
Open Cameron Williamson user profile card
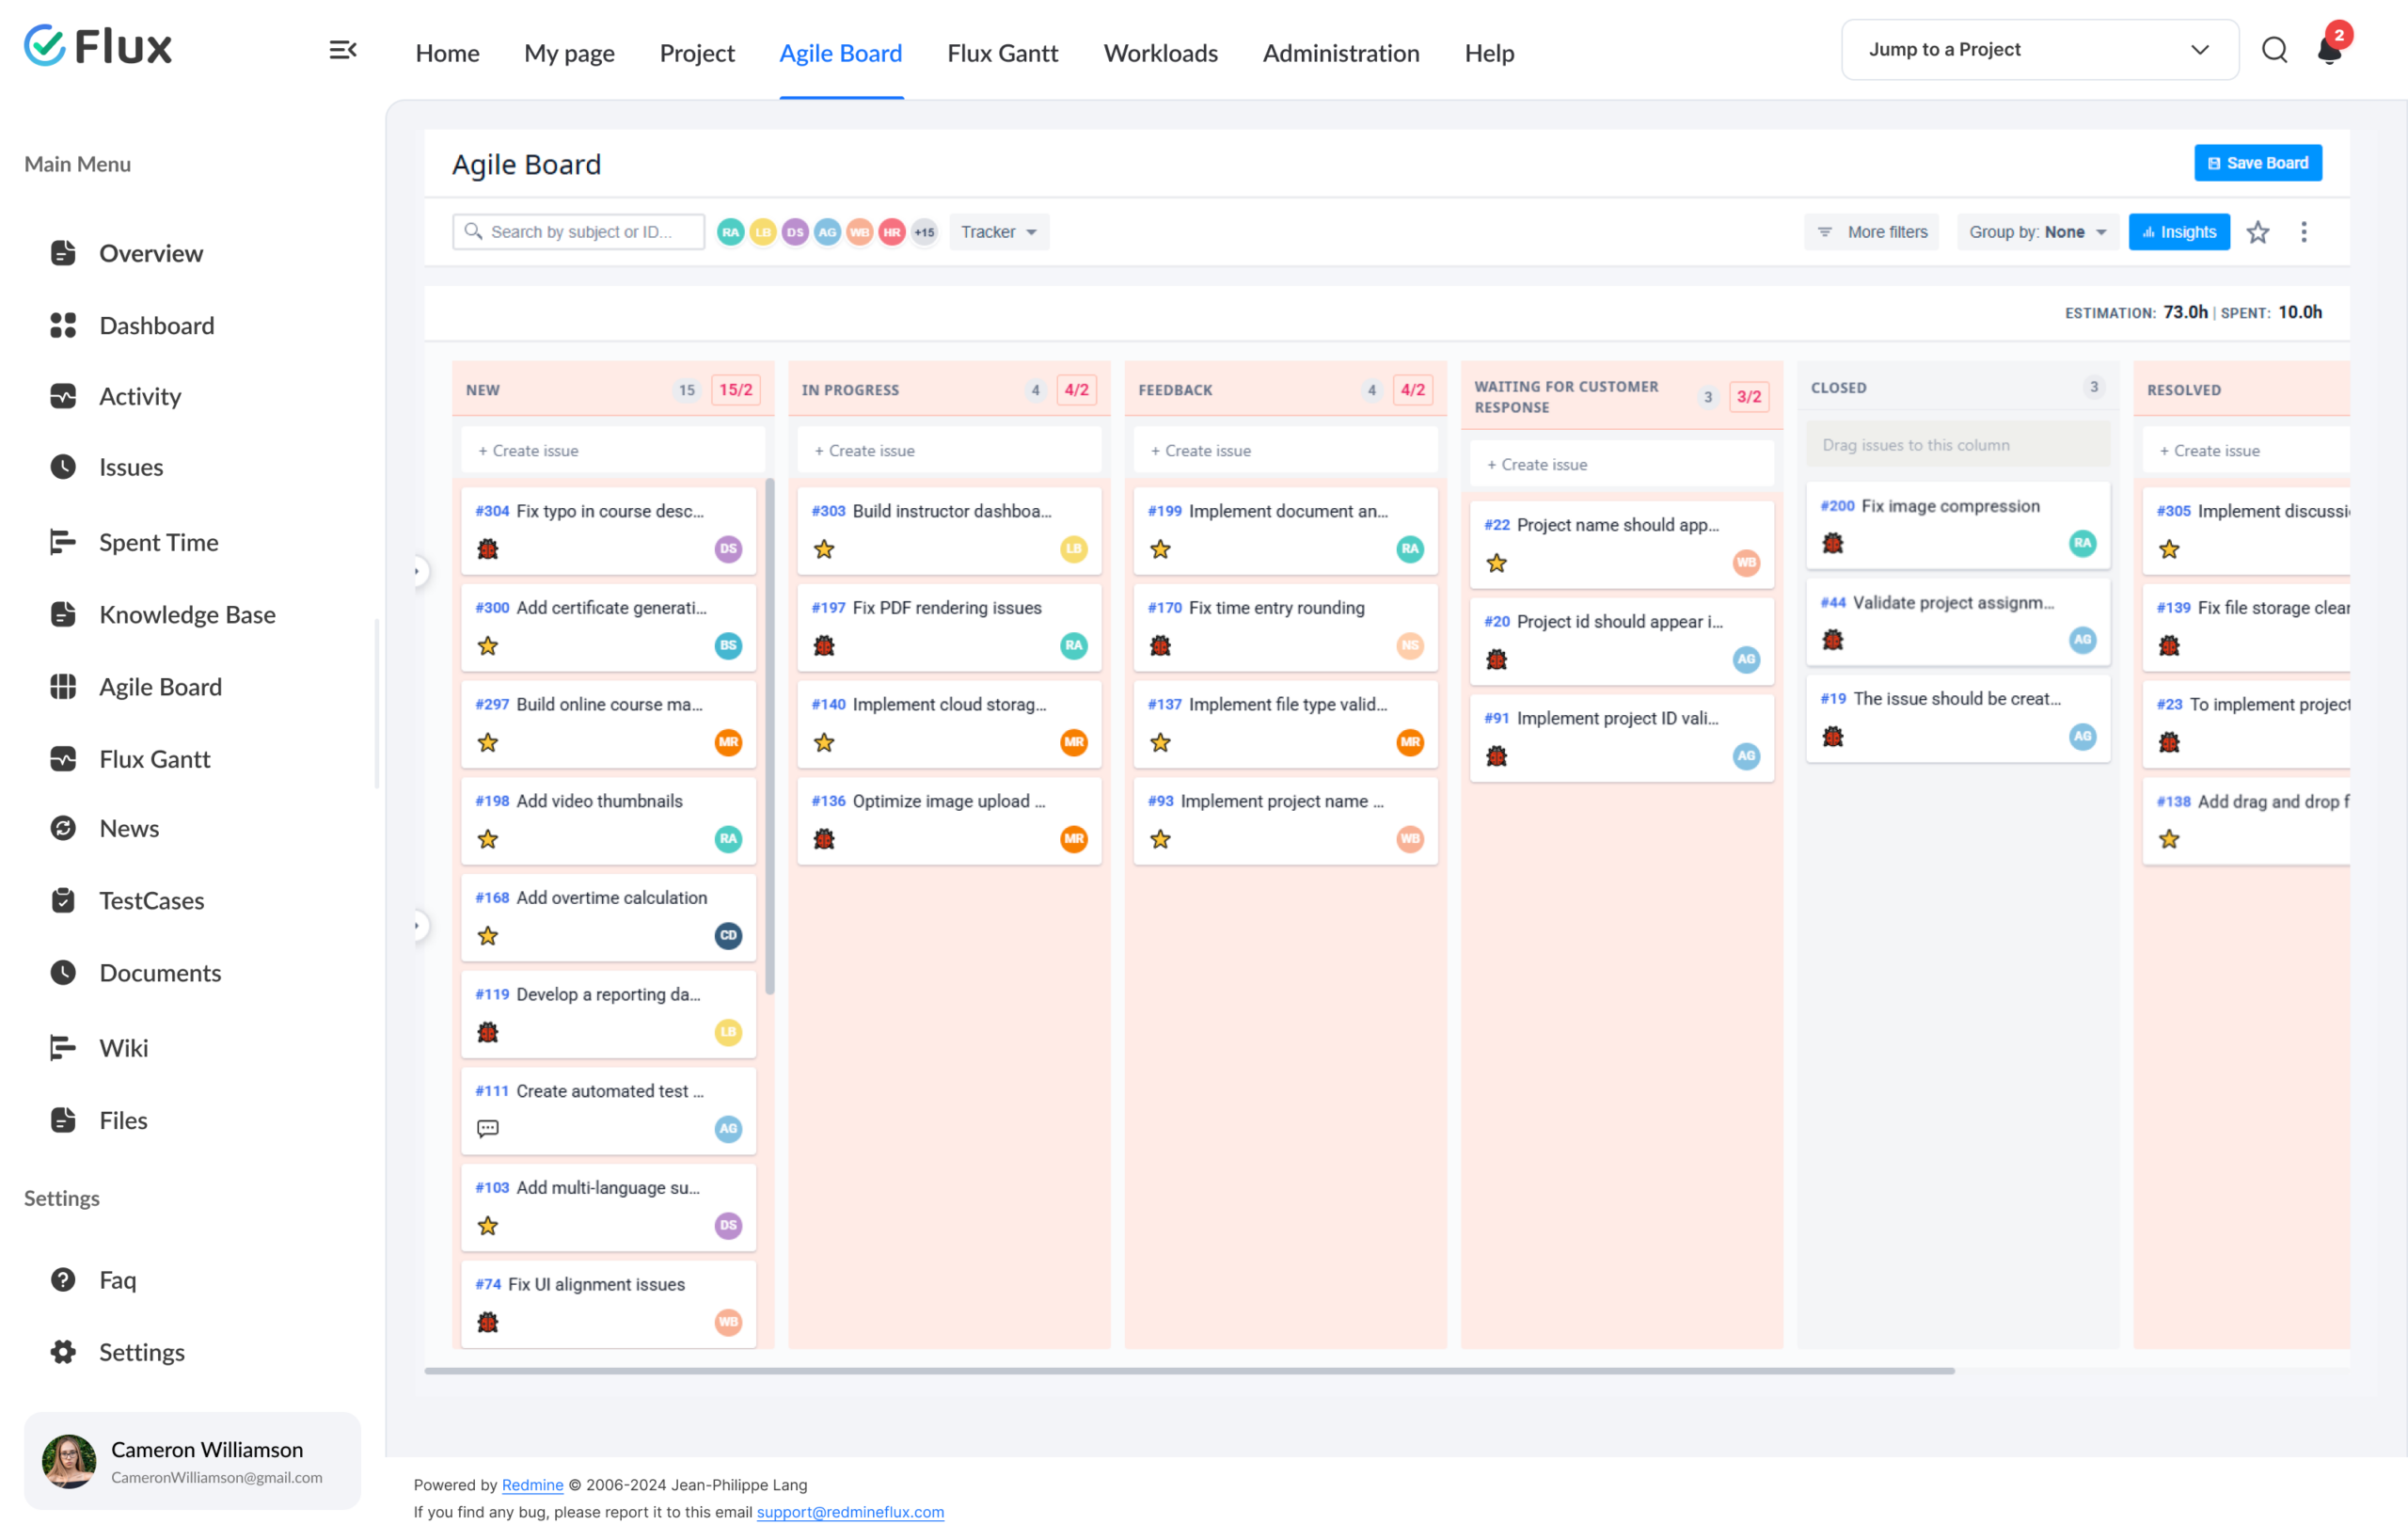(192, 1461)
